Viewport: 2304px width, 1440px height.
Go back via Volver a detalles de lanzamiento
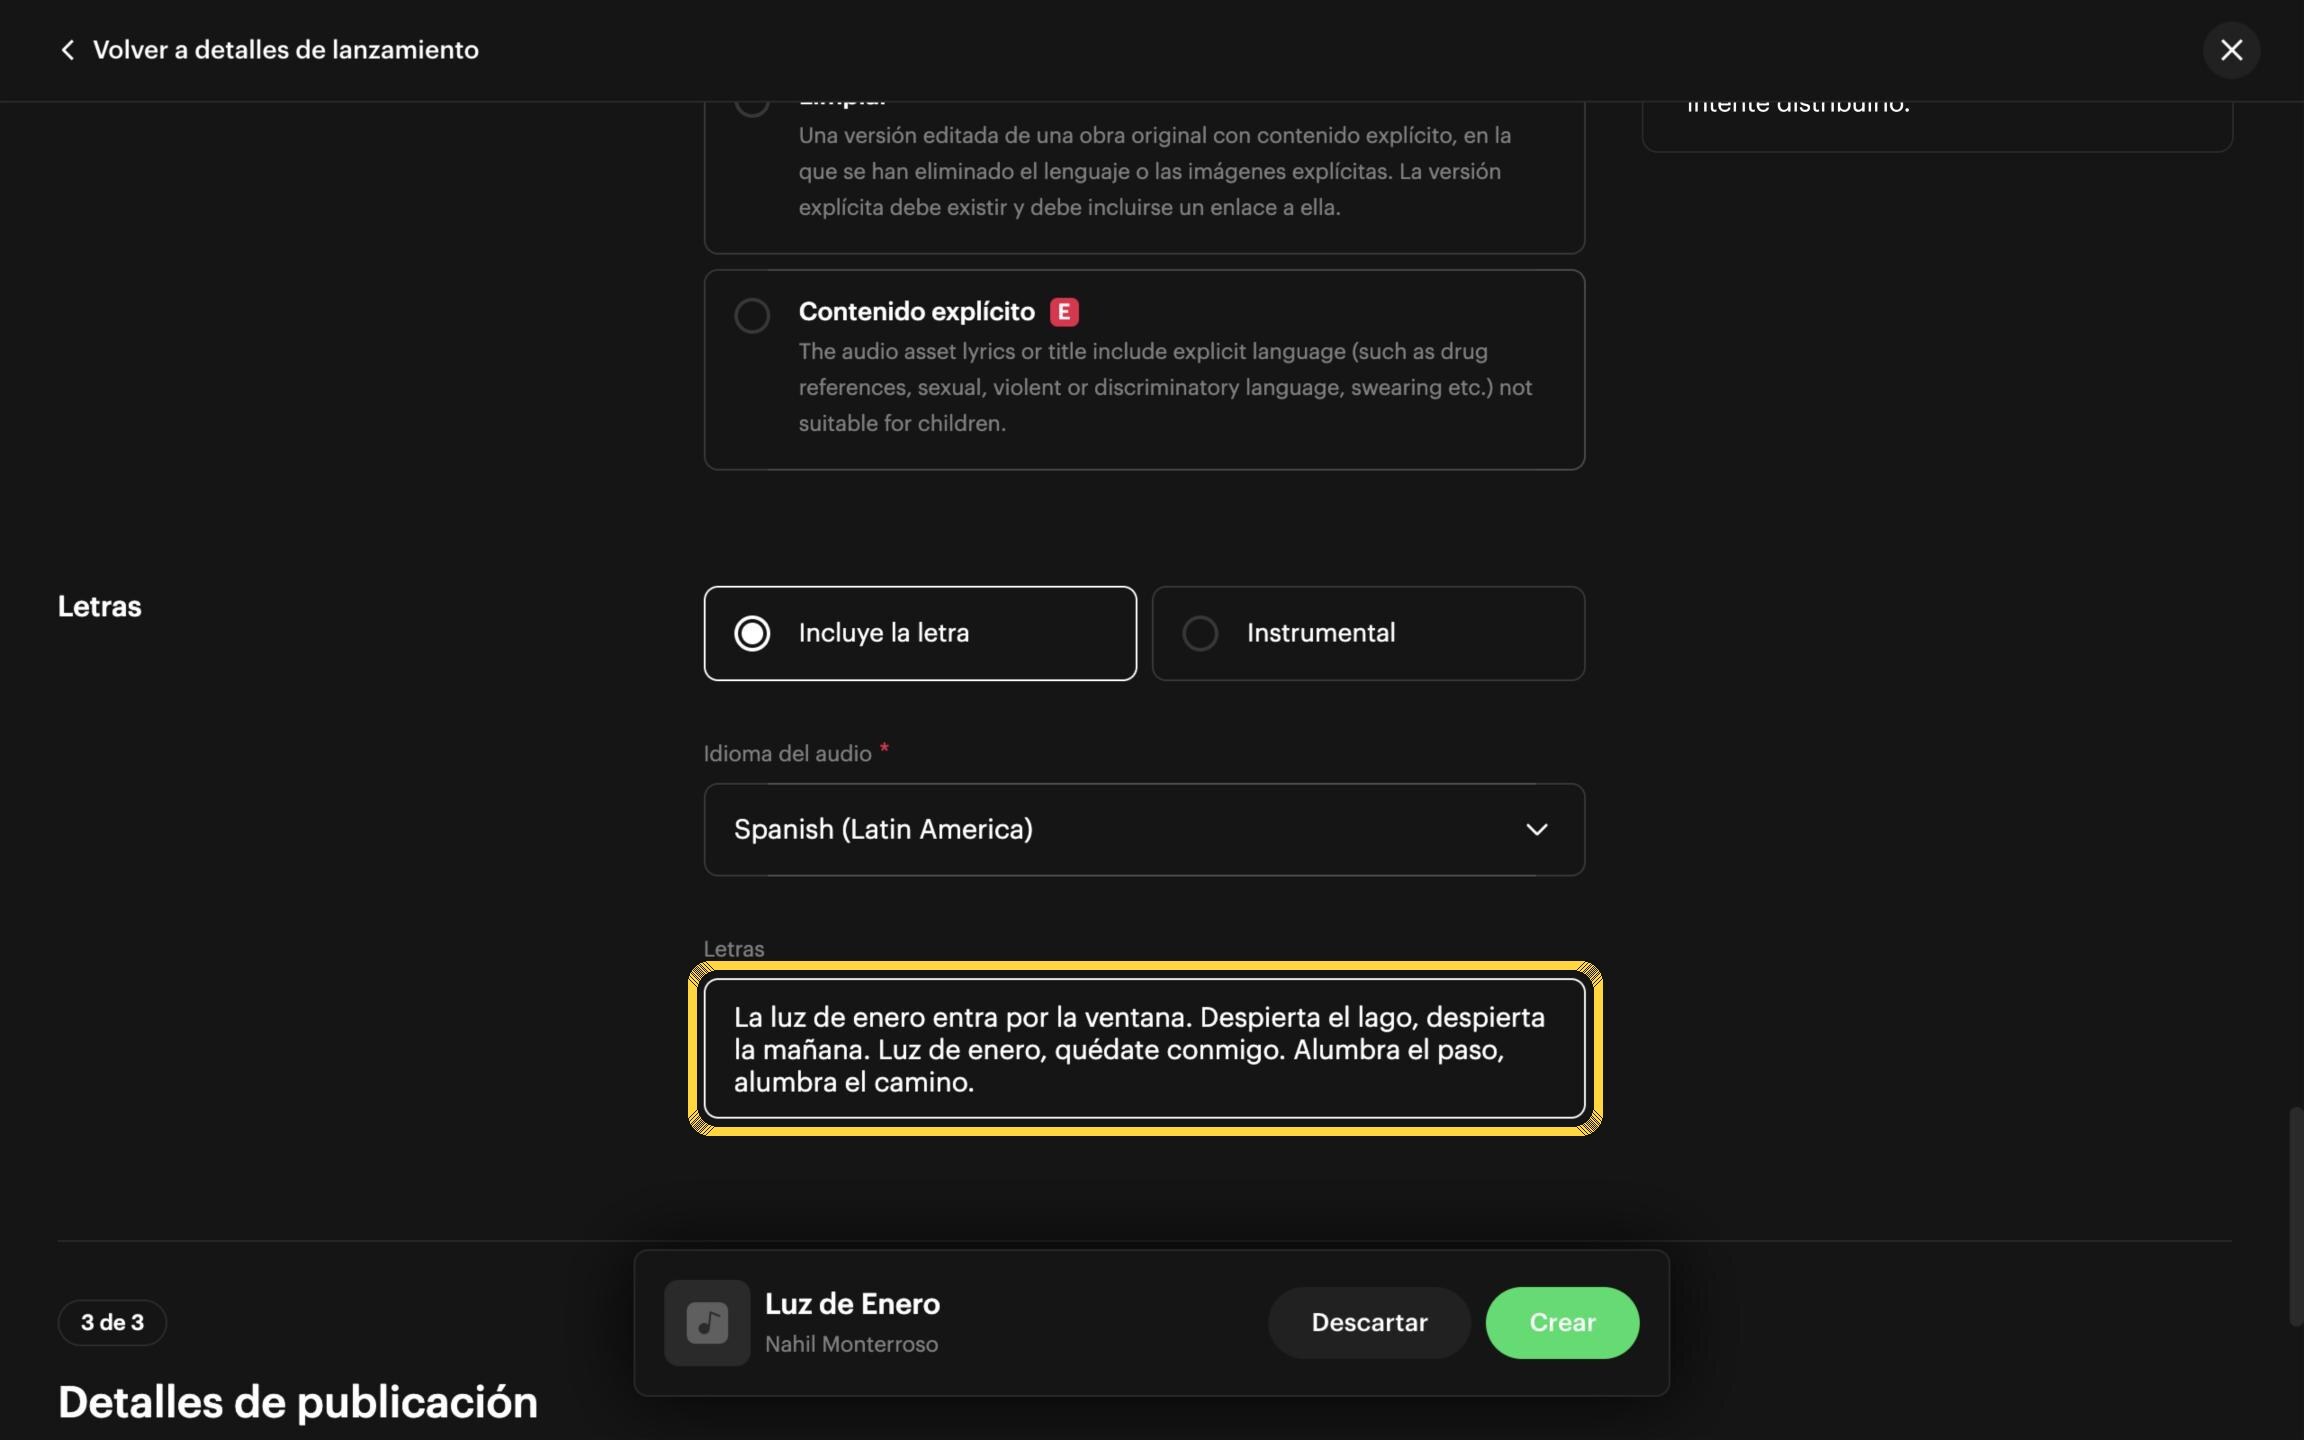286,50
